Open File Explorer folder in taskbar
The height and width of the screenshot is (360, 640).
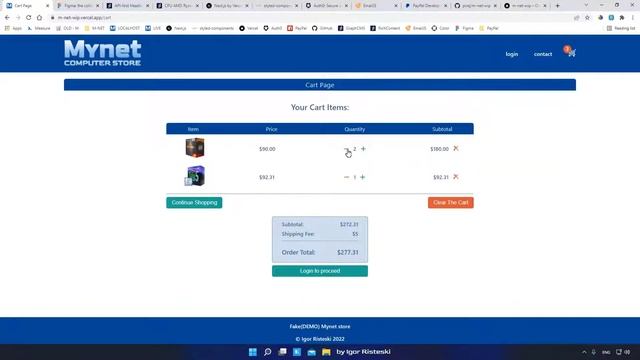[326, 352]
